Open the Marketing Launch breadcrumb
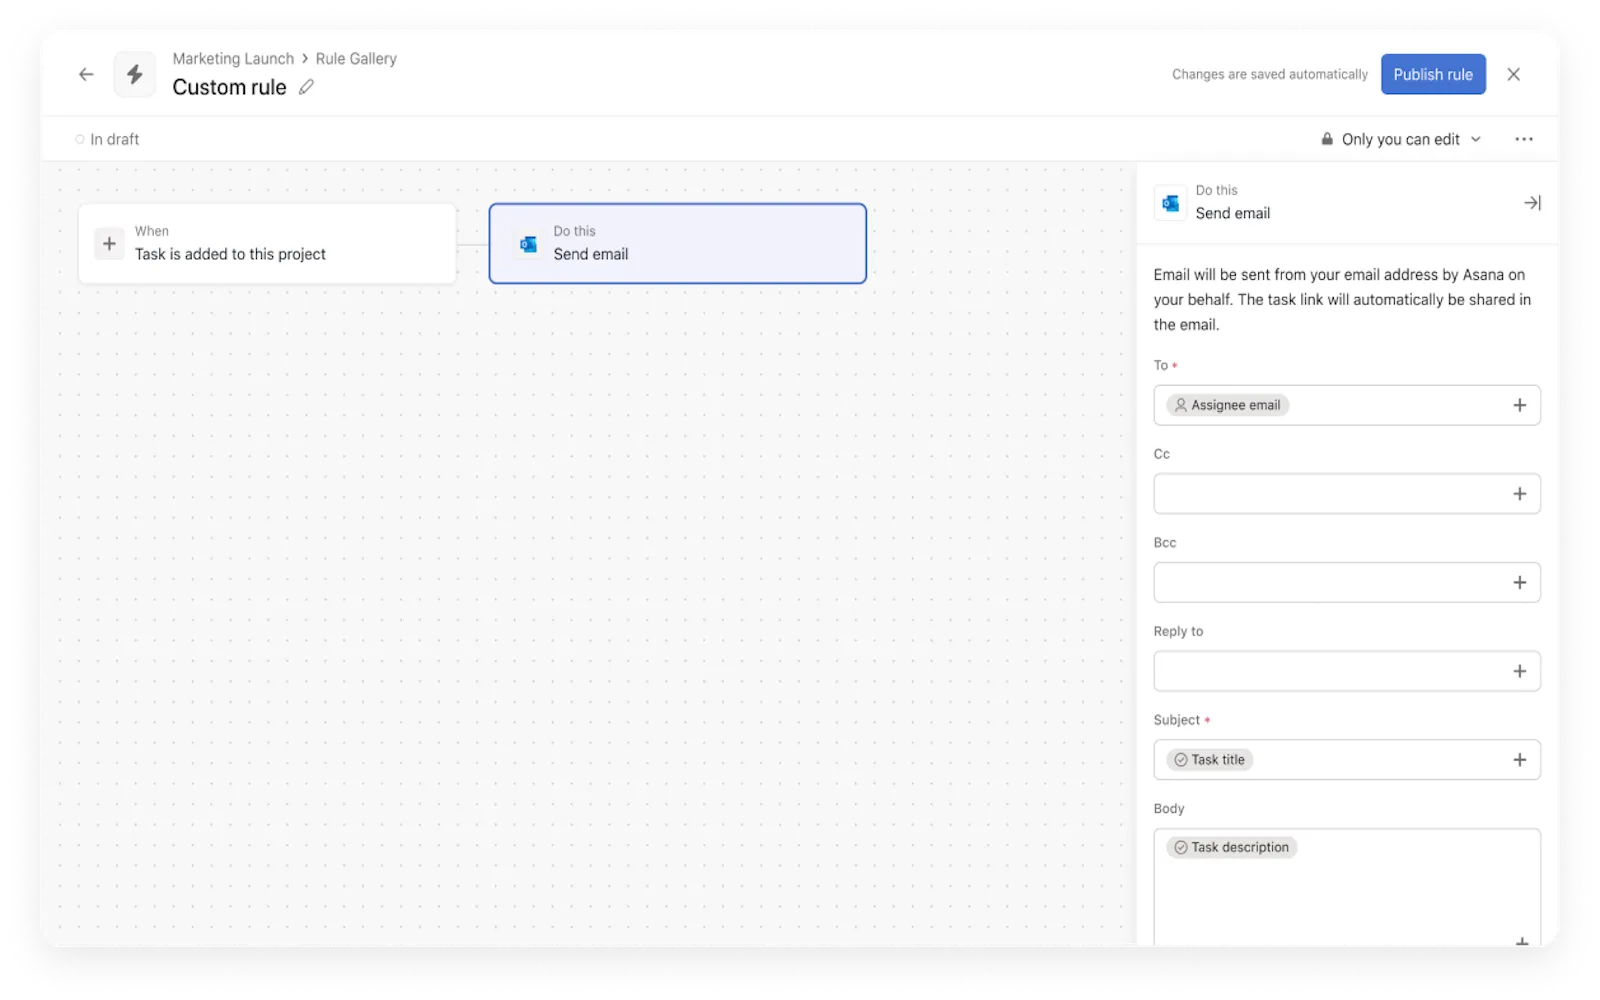This screenshot has height=1000, width=1600. (x=233, y=59)
